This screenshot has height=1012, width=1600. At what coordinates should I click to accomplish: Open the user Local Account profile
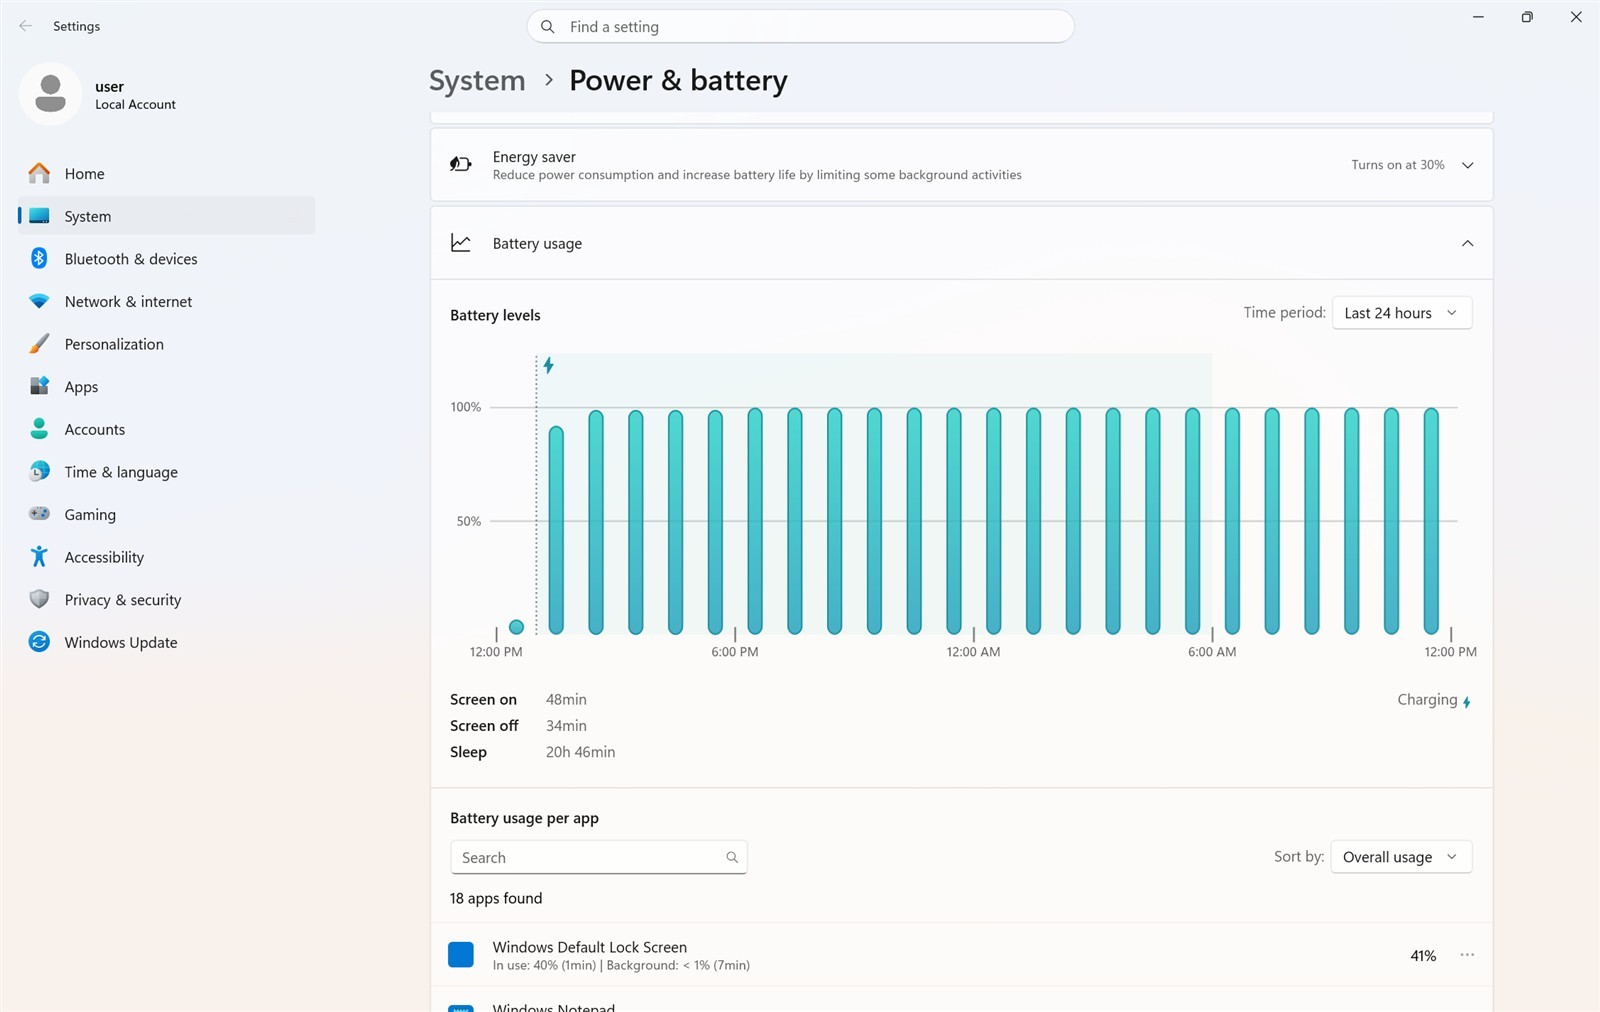coord(98,94)
